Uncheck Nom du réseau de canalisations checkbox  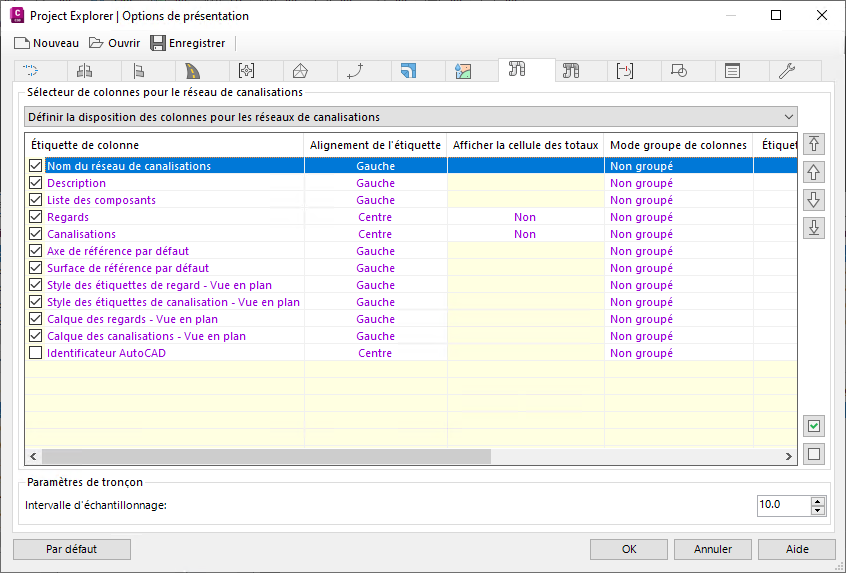pos(36,166)
